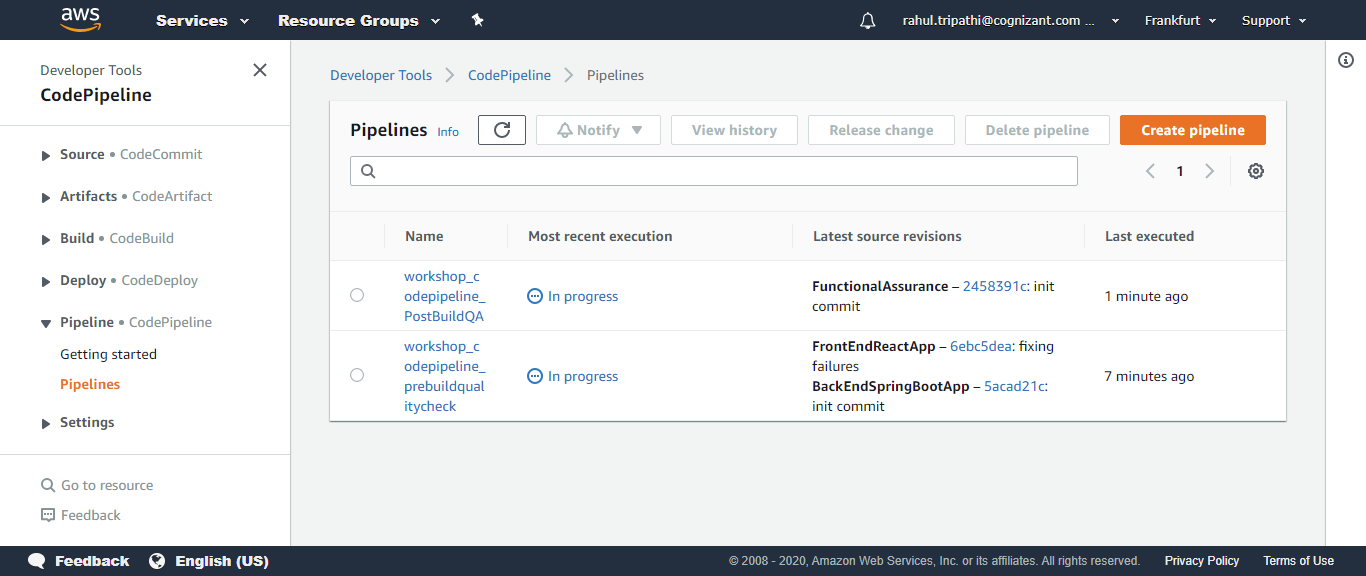Click the Last executed column header

click(x=1149, y=236)
